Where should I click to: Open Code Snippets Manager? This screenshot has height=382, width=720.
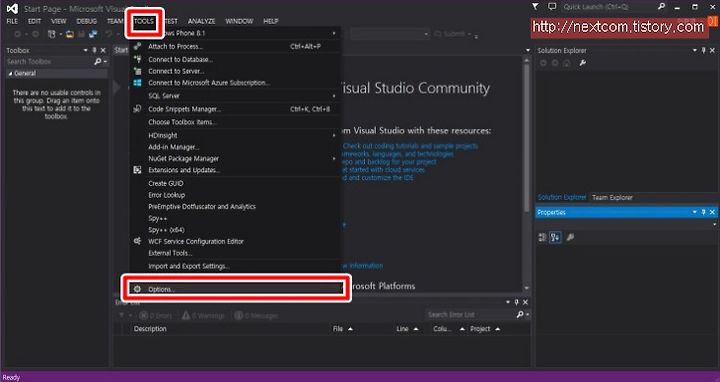pos(236,109)
